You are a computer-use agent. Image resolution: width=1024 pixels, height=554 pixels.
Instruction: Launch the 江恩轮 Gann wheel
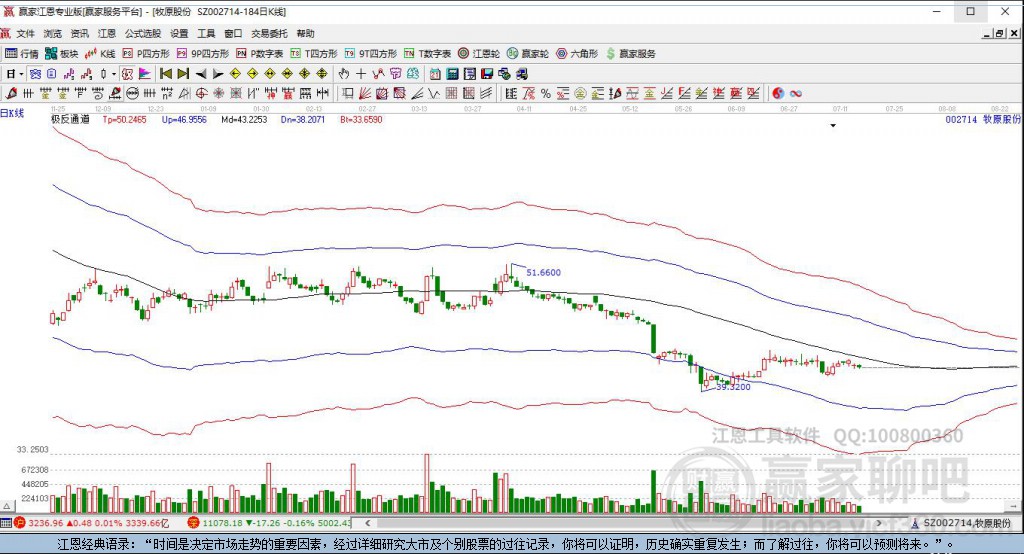pos(479,54)
